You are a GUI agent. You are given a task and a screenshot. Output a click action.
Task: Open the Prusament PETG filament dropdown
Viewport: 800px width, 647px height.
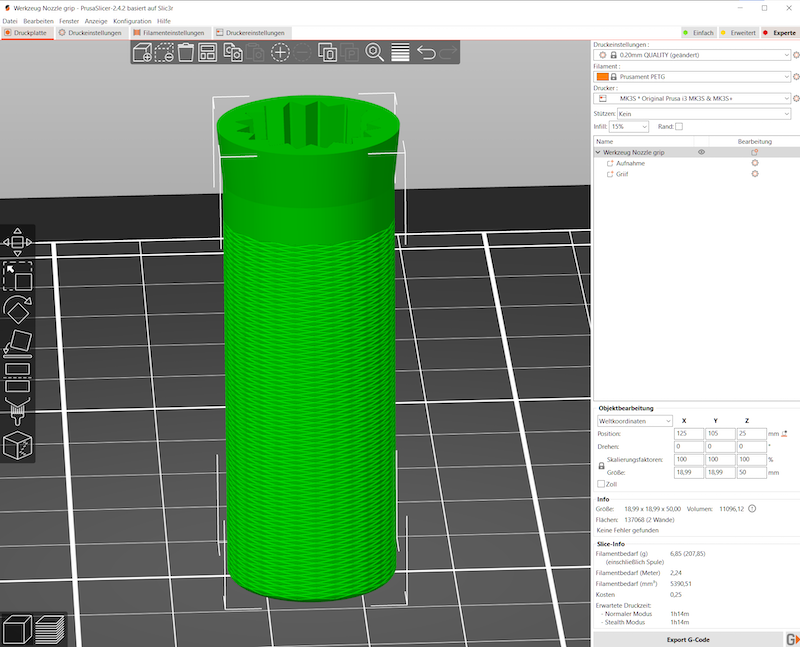tap(692, 77)
